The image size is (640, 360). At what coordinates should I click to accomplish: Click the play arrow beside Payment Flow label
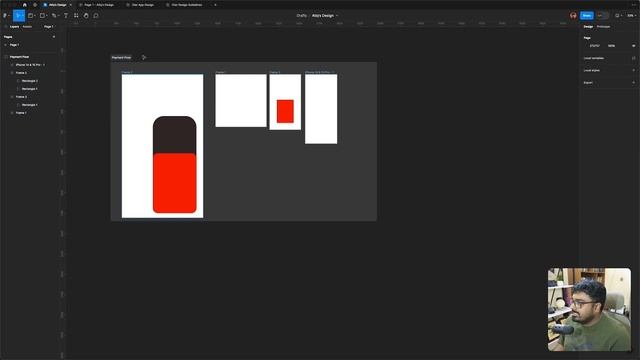click(144, 58)
